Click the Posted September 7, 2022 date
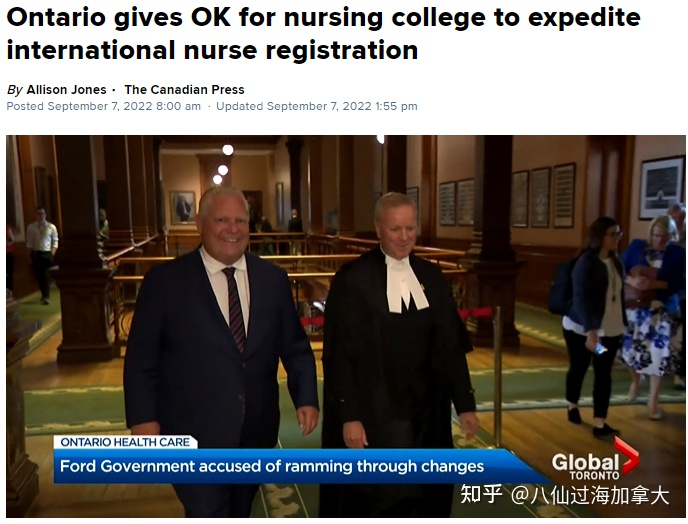The width and height of the screenshot is (688, 524). [104, 106]
